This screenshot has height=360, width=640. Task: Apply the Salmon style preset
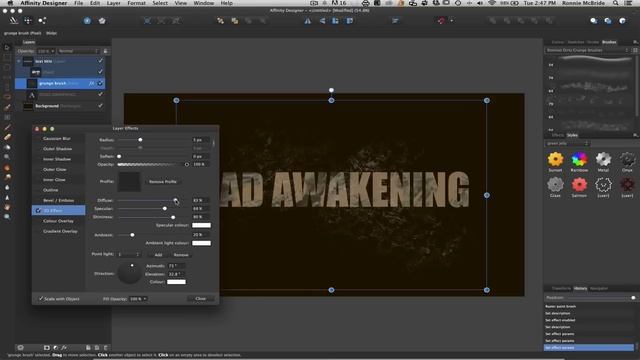[x=579, y=185]
